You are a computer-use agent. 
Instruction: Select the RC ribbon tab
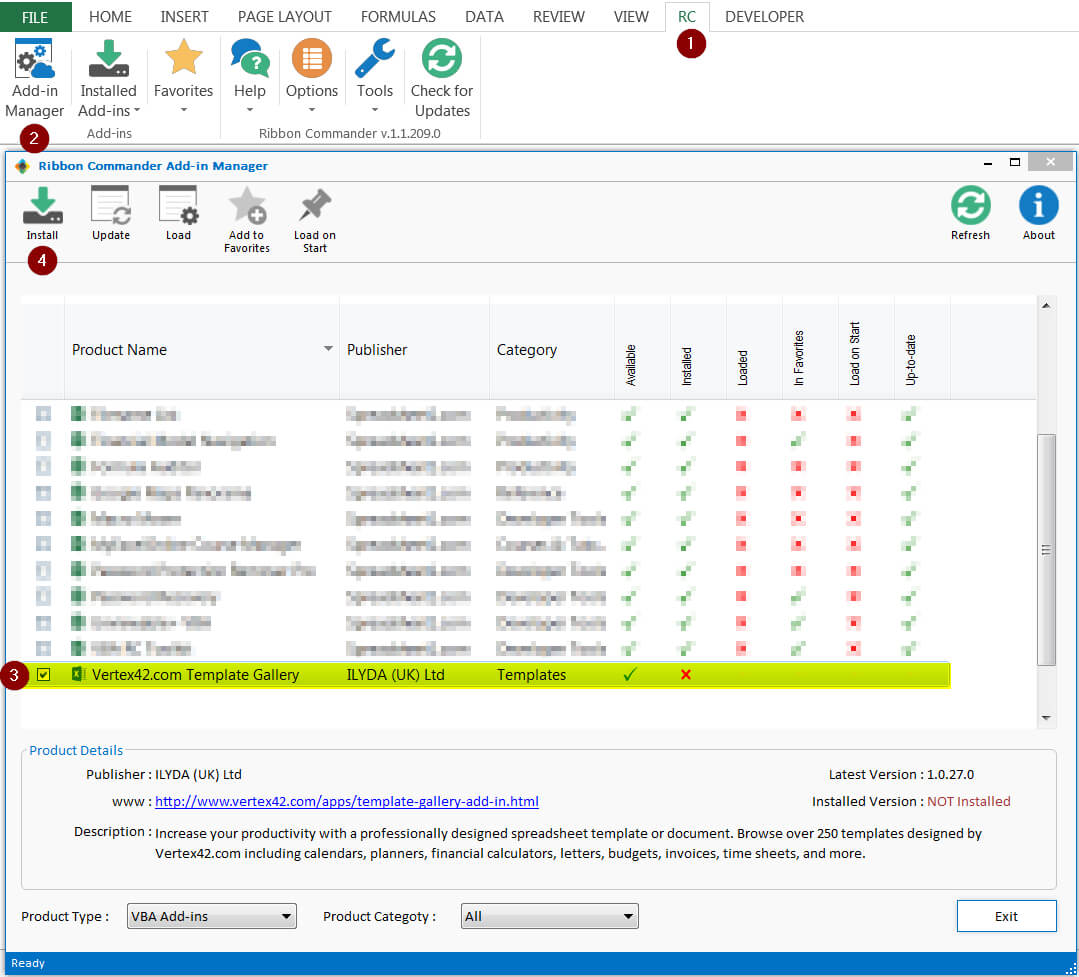687,17
